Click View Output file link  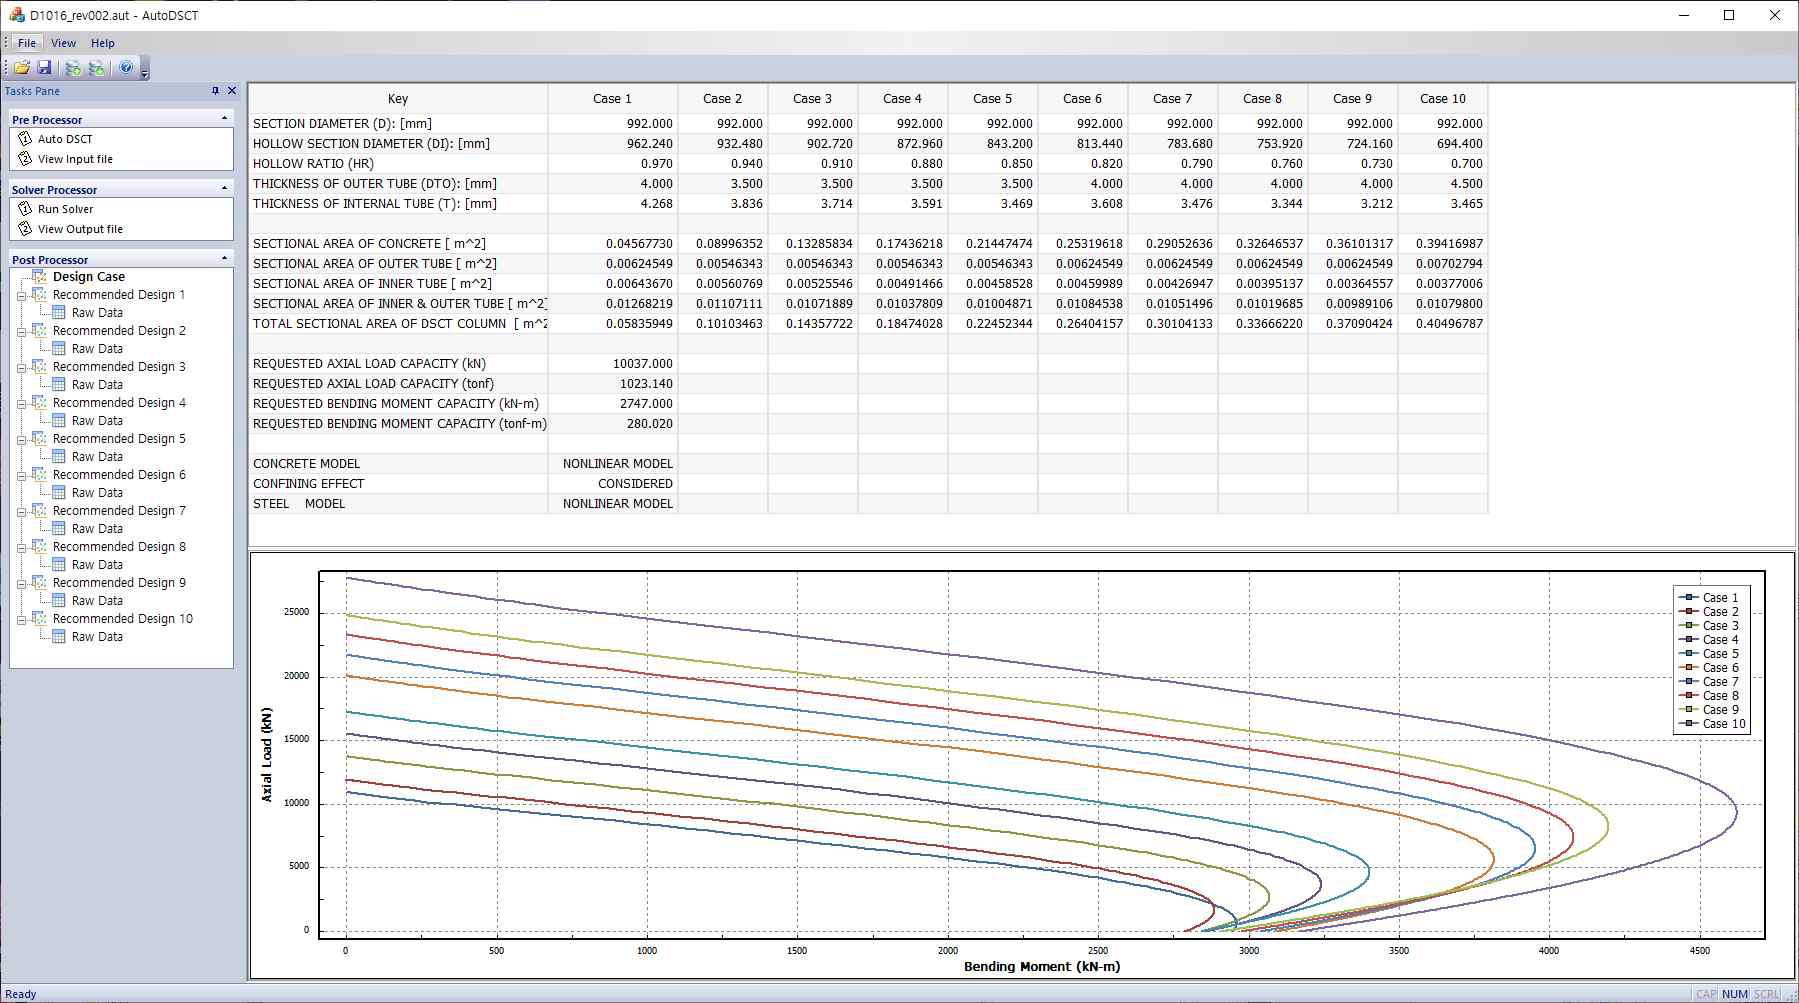pyautogui.click(x=80, y=229)
